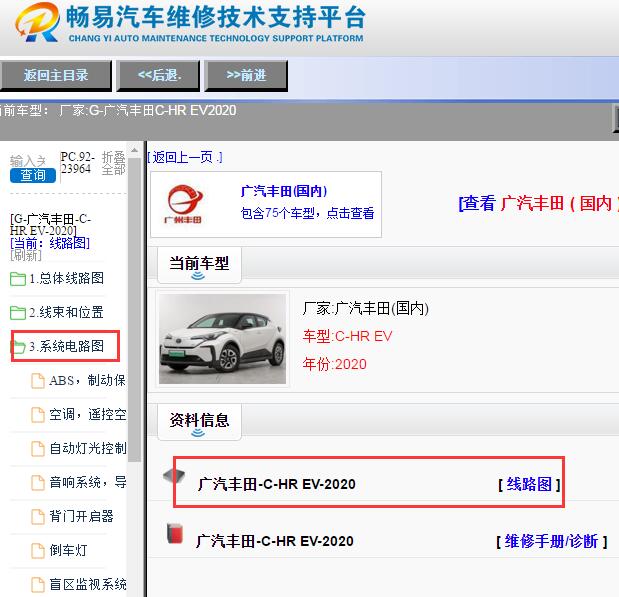Open folder icon for 1.总体线路图
Screen dimensions: 619x597
tap(18, 279)
